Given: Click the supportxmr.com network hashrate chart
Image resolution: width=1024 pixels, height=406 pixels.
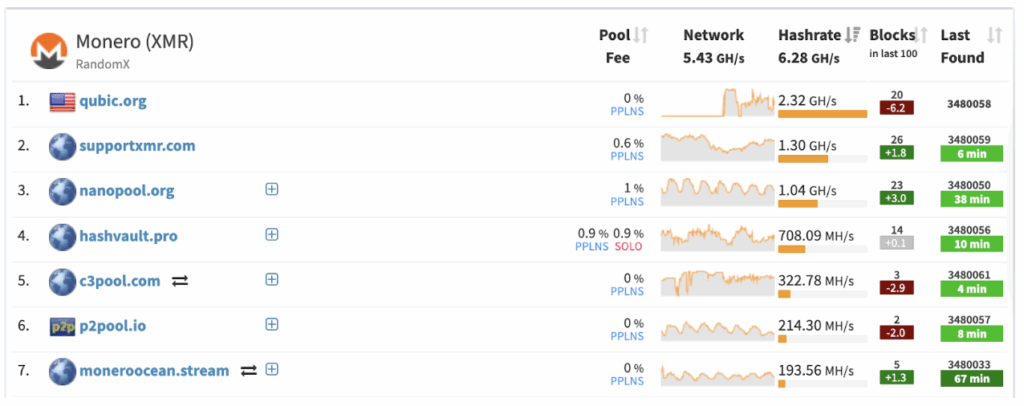Looking at the screenshot, I should [717, 146].
